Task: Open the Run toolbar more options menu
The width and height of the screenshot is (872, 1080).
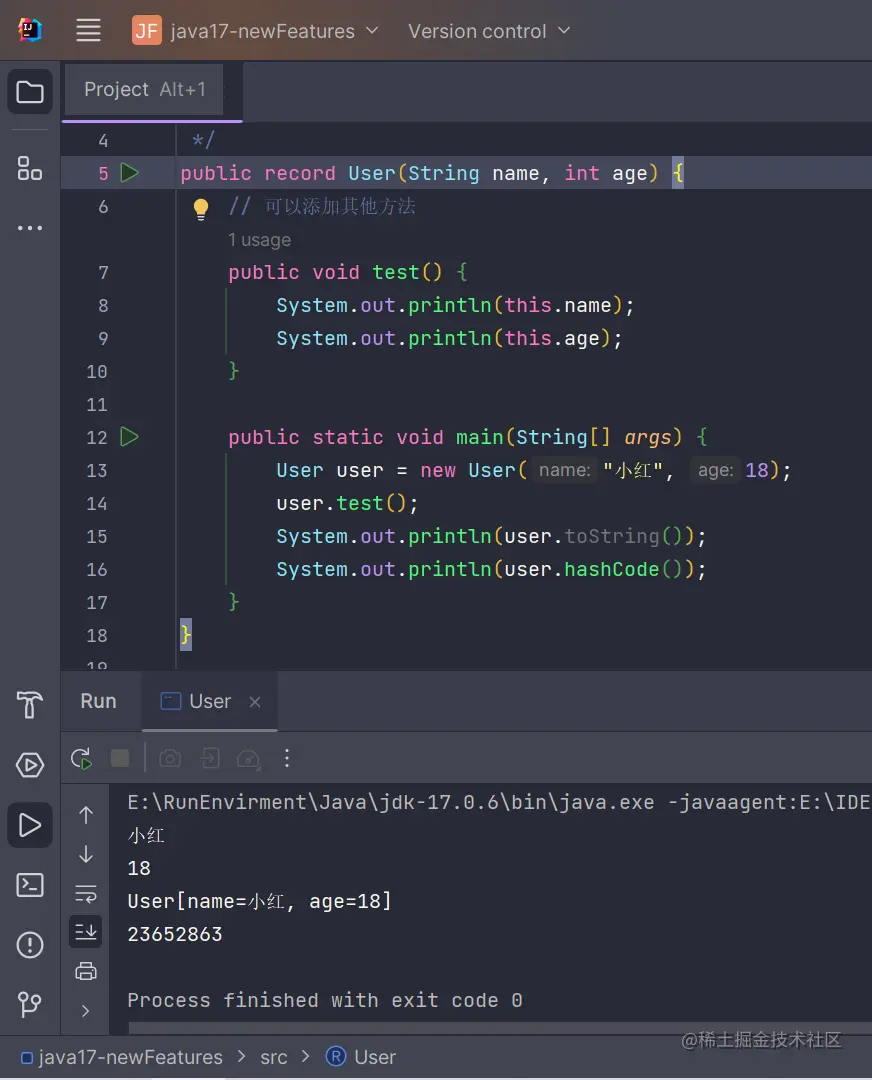Action: click(x=287, y=758)
